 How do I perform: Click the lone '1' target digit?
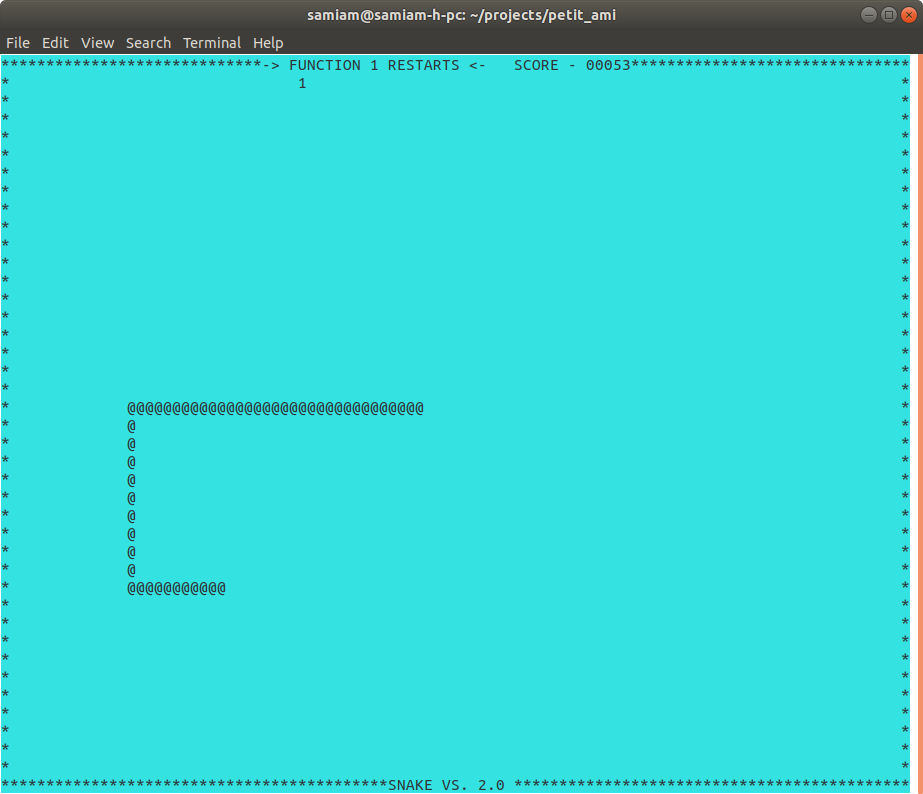[302, 84]
